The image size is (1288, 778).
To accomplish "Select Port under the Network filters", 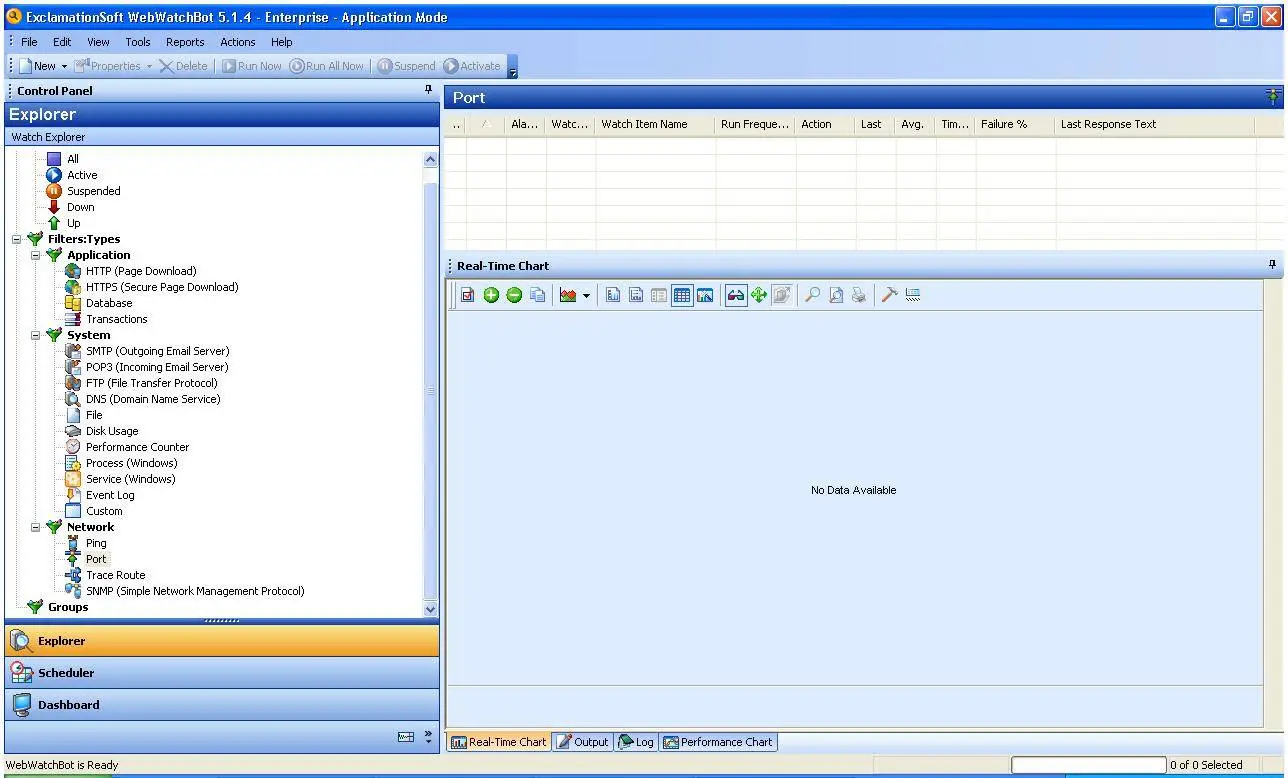I will tap(96, 559).
